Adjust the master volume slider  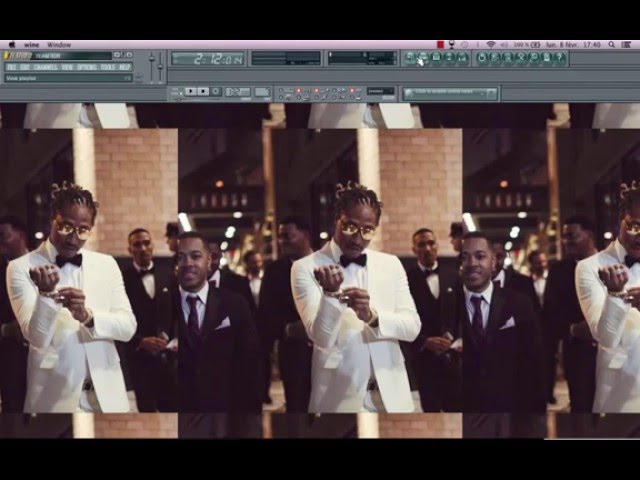click(x=152, y=67)
